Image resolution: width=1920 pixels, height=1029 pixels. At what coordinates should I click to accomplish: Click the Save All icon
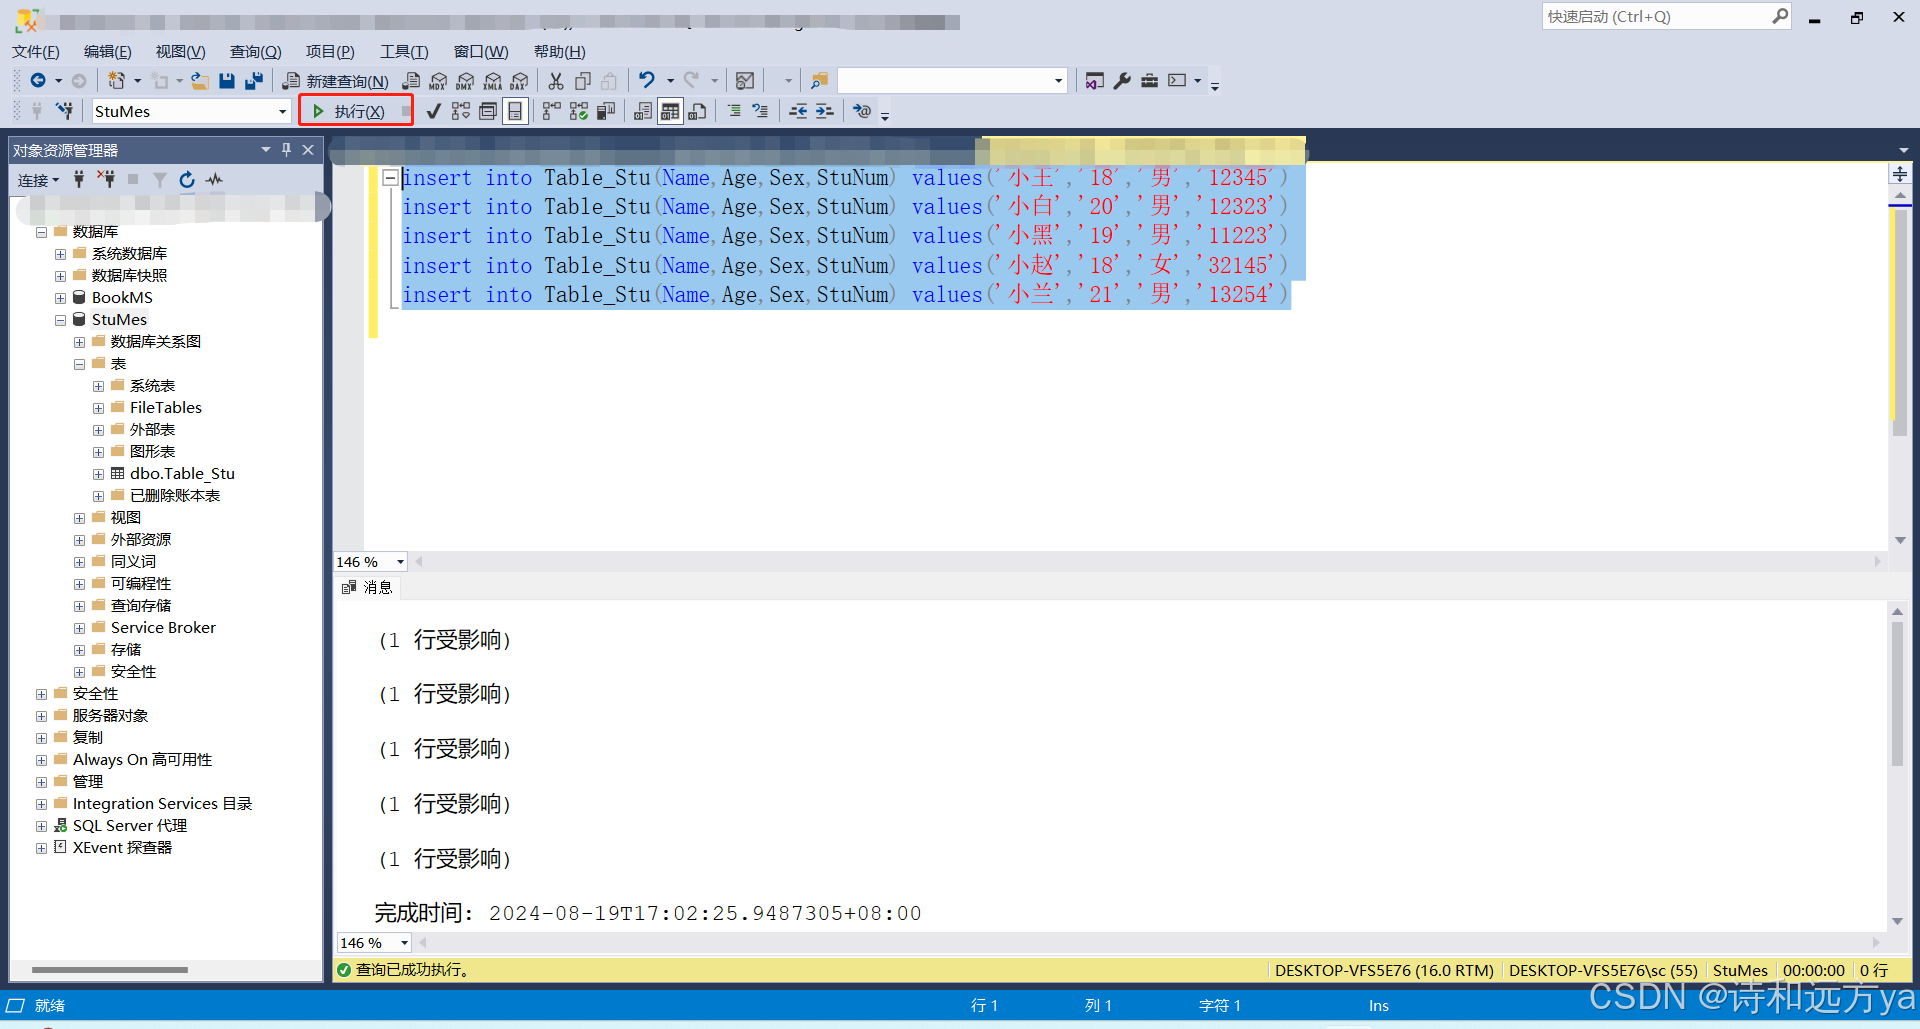tap(254, 81)
